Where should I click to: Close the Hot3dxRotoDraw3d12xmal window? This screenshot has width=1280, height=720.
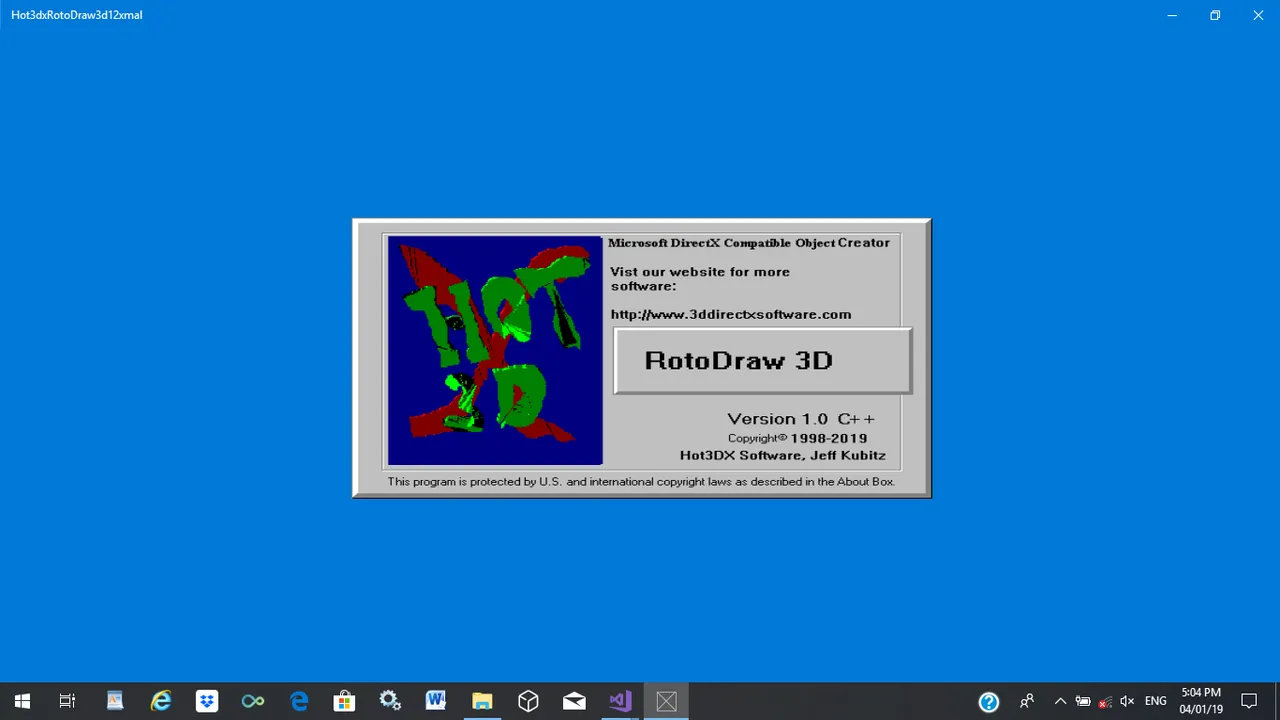point(1259,15)
